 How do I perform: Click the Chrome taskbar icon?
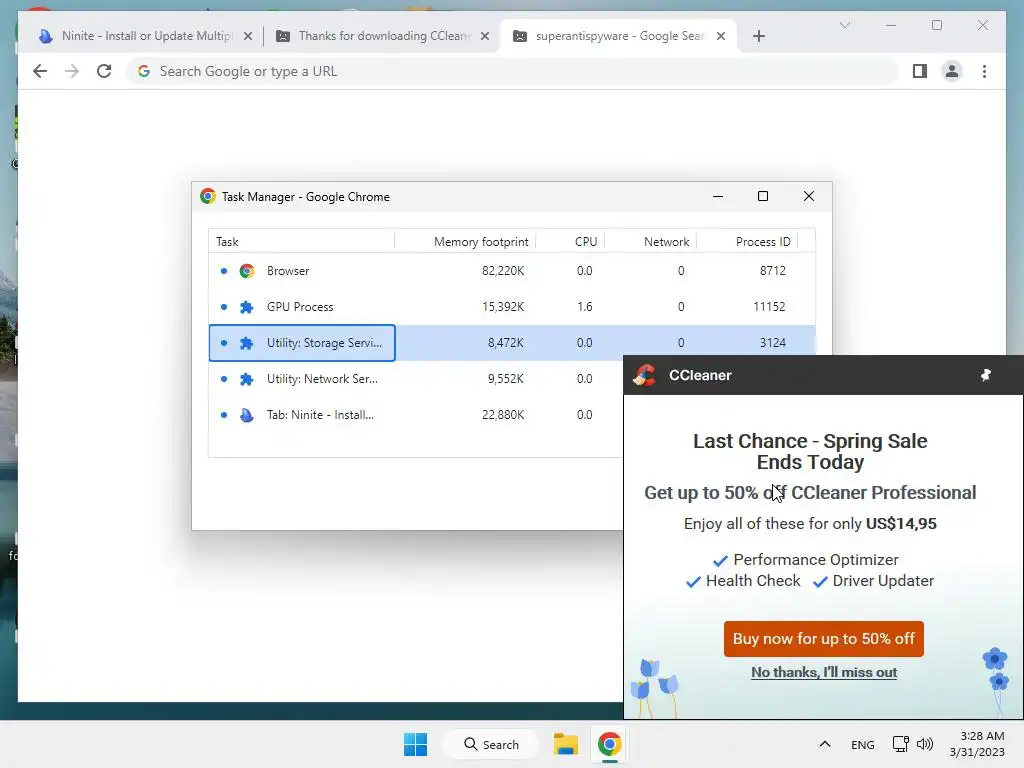(609, 744)
